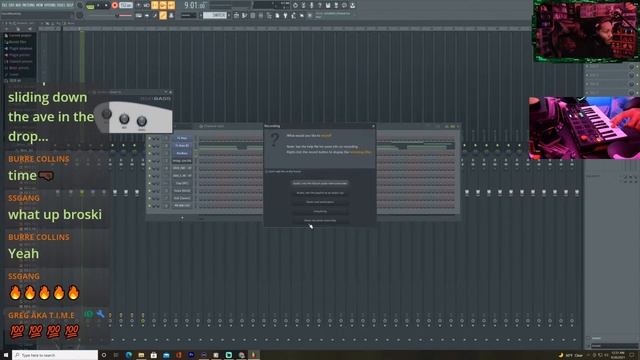Click the keyboard camera overlay thumbnail
Viewport: 640px width, 360px height.
pos(584,128)
